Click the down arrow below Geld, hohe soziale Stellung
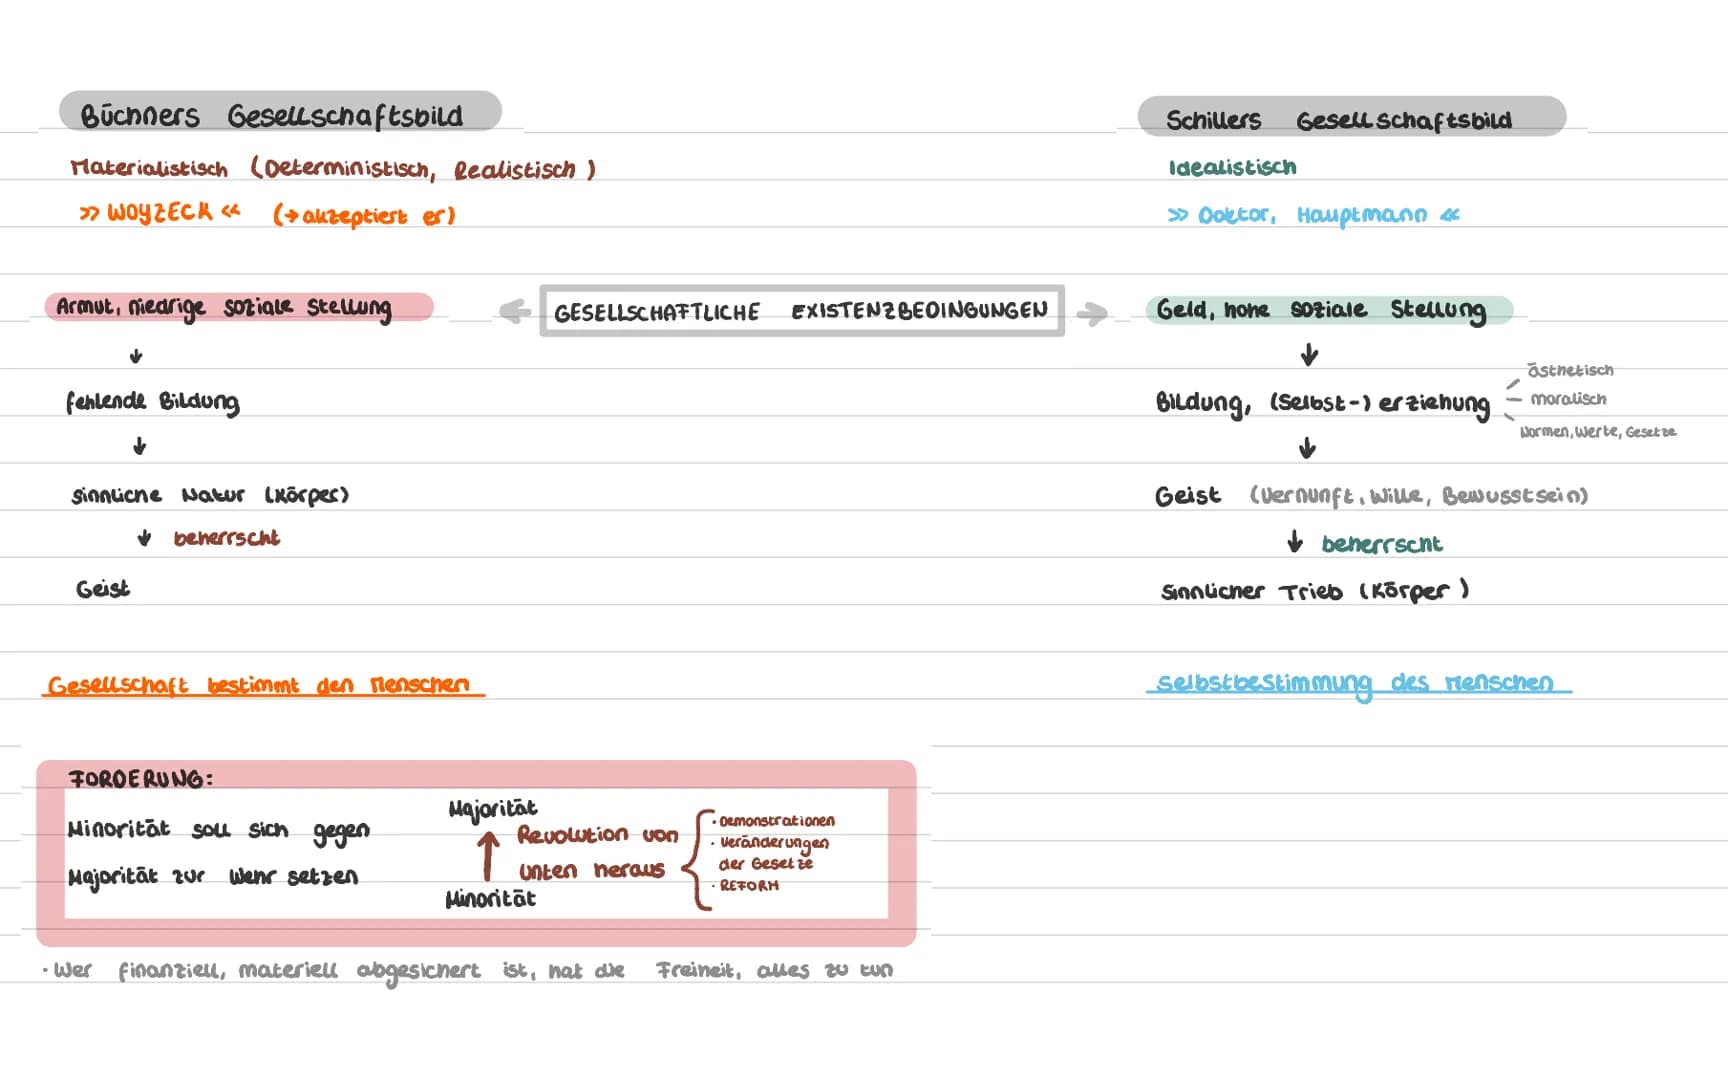 pos(1309,355)
